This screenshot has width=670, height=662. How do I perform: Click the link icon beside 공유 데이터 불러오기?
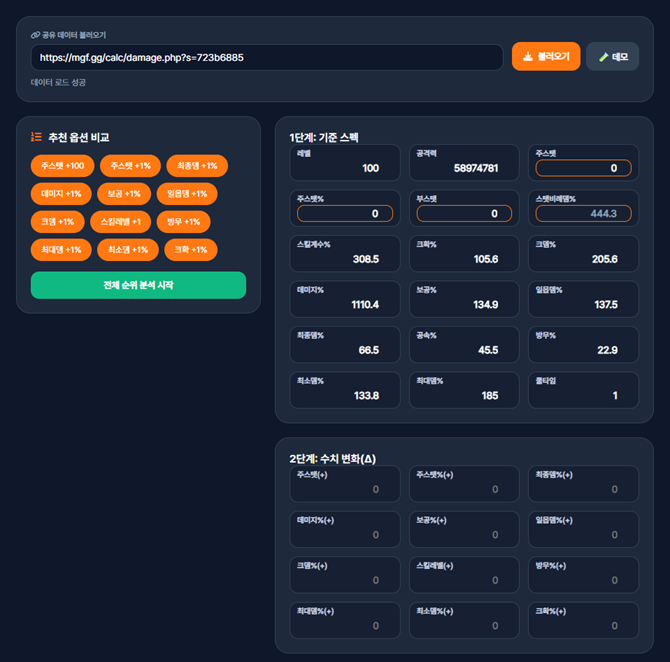[x=35, y=34]
